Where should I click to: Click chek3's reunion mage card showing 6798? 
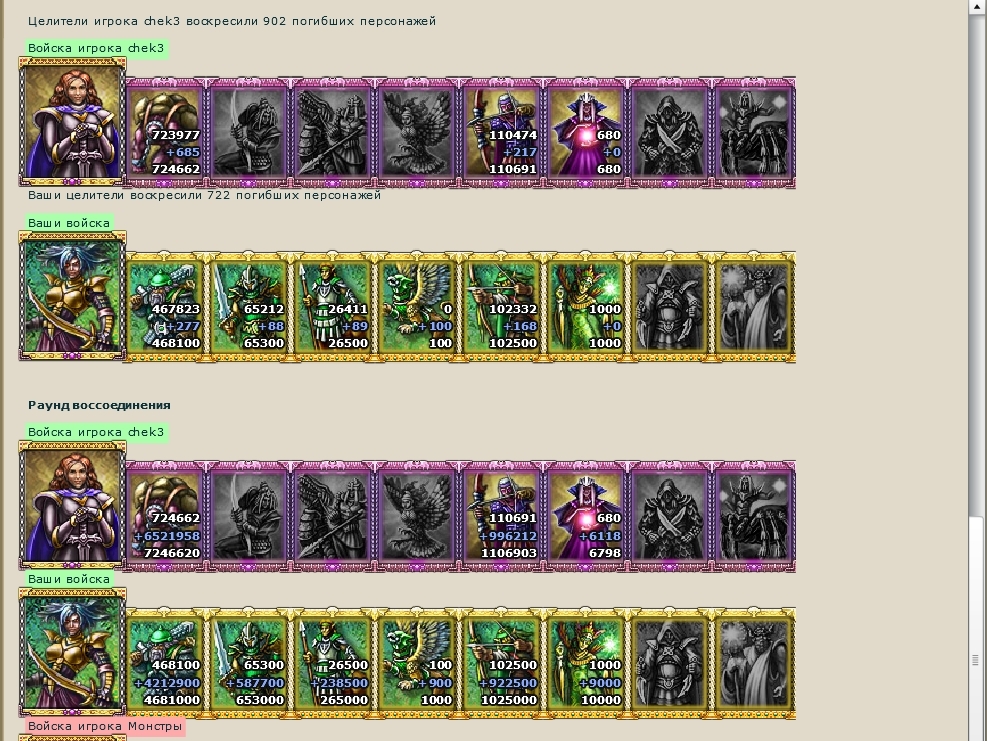pos(585,516)
